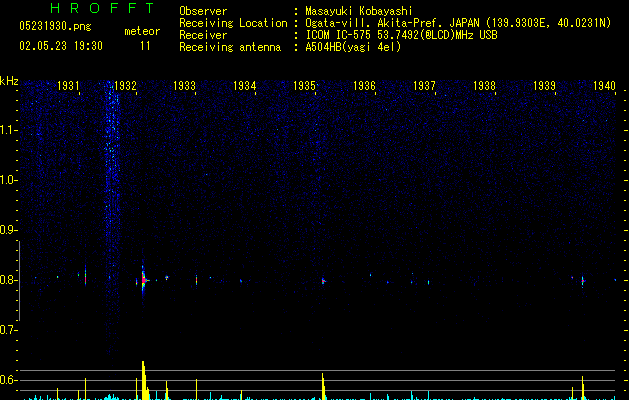The width and height of the screenshot is (629, 400).
Task: Click the 1935 time marker
Action: pos(304,86)
